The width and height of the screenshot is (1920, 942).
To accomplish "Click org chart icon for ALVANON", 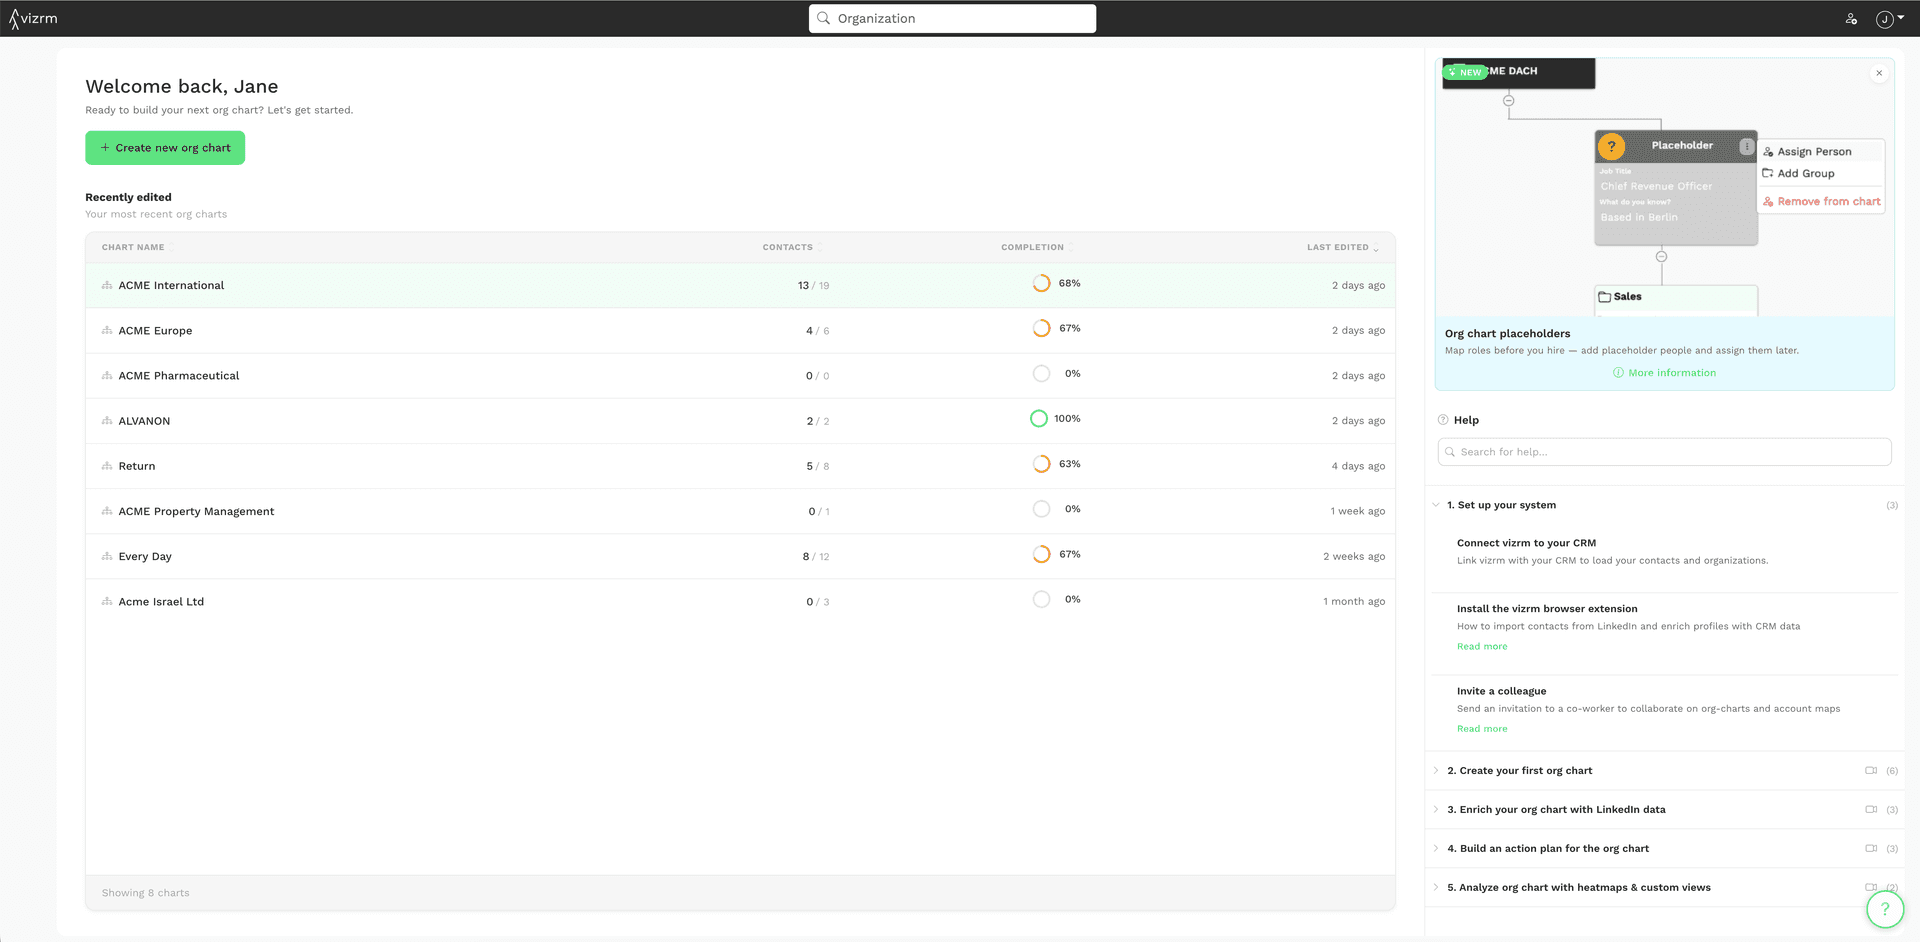I will pos(107,420).
